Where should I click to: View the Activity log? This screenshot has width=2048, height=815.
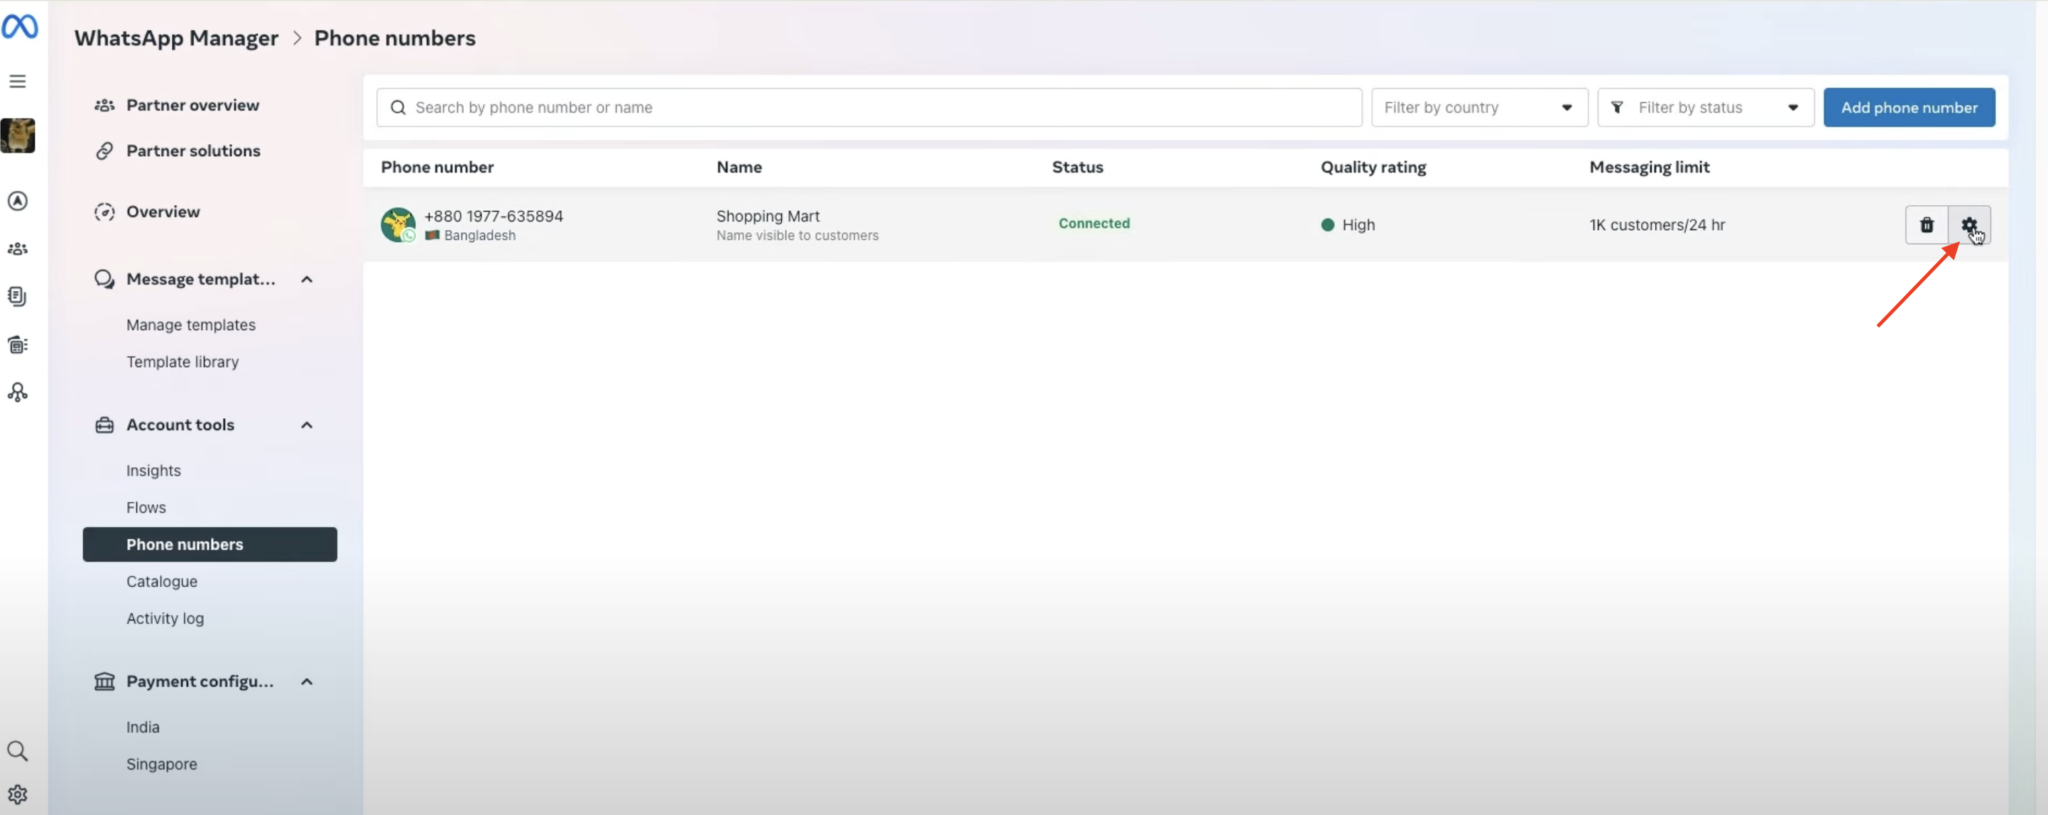click(x=165, y=619)
